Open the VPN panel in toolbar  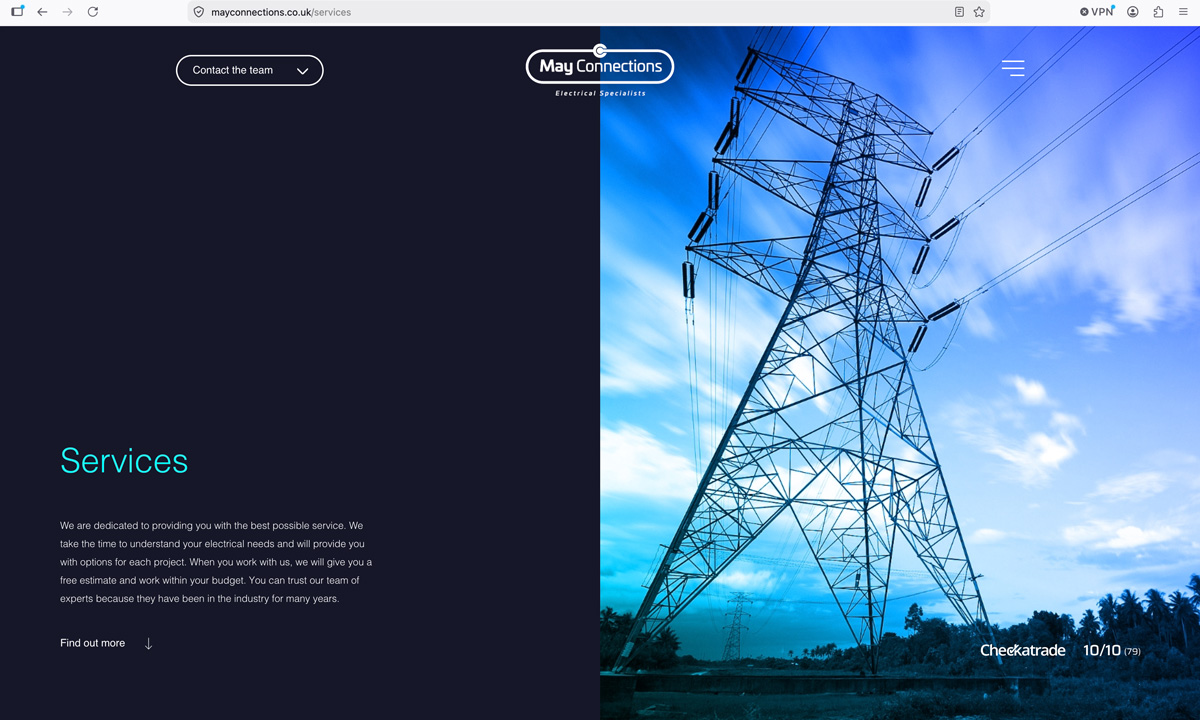[1097, 12]
